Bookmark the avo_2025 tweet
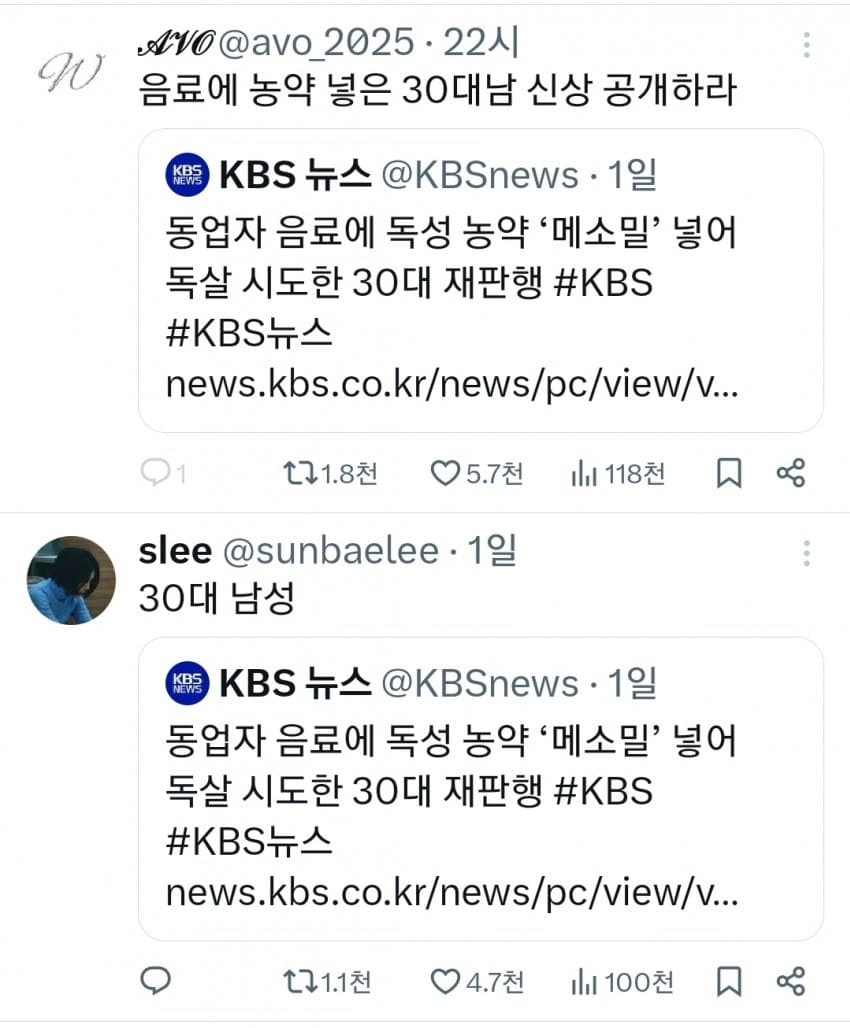Screen dimensions: 850x1028 tap(729, 473)
